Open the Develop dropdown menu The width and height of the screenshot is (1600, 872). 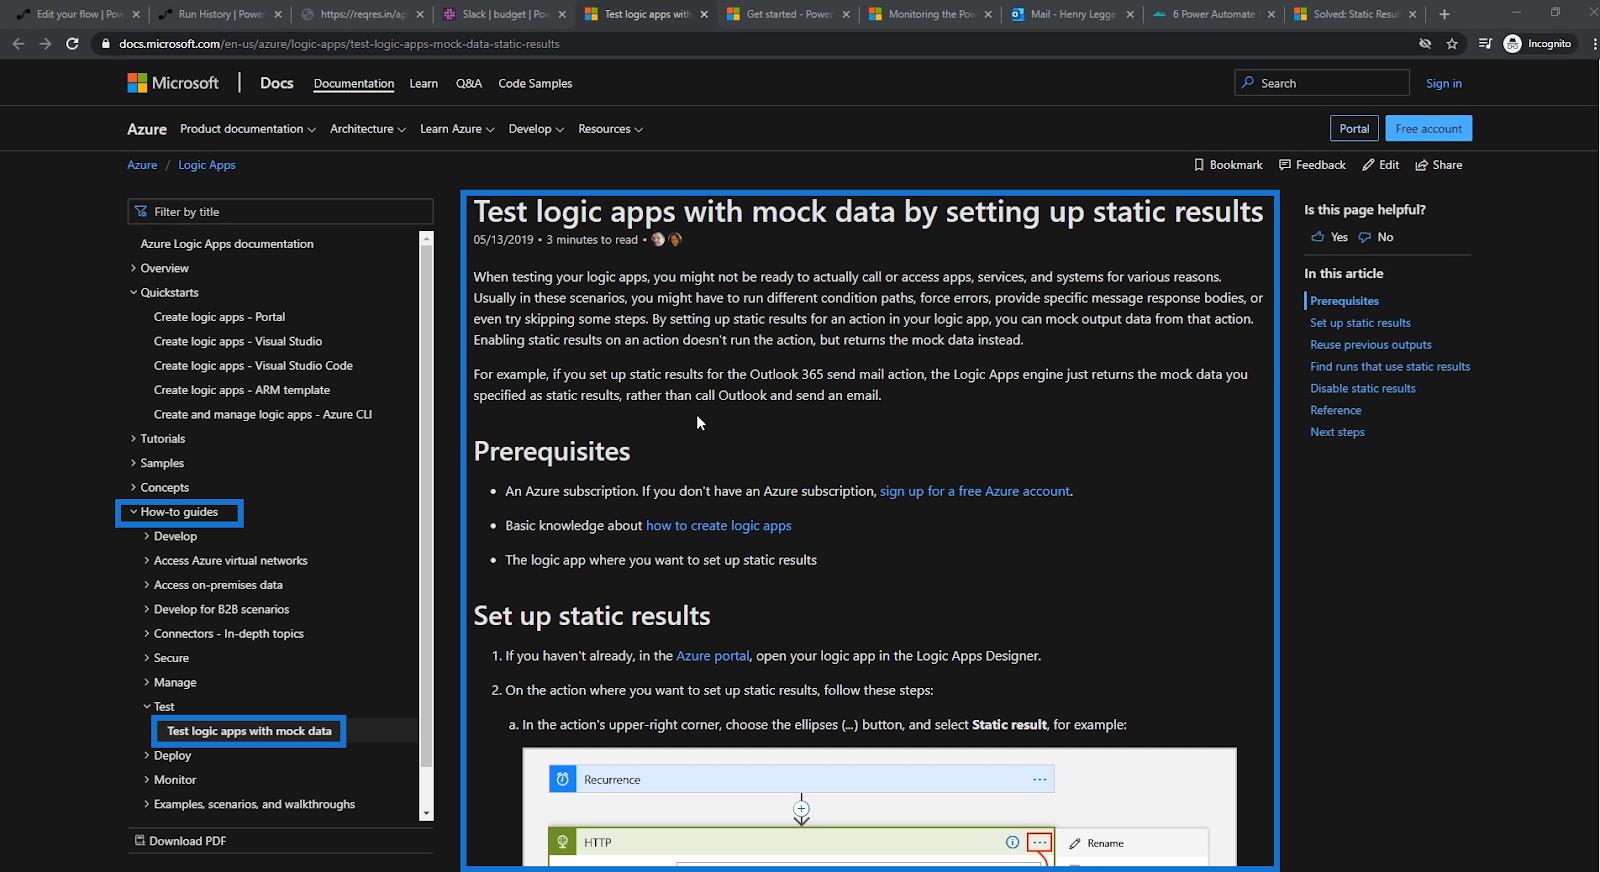(536, 129)
